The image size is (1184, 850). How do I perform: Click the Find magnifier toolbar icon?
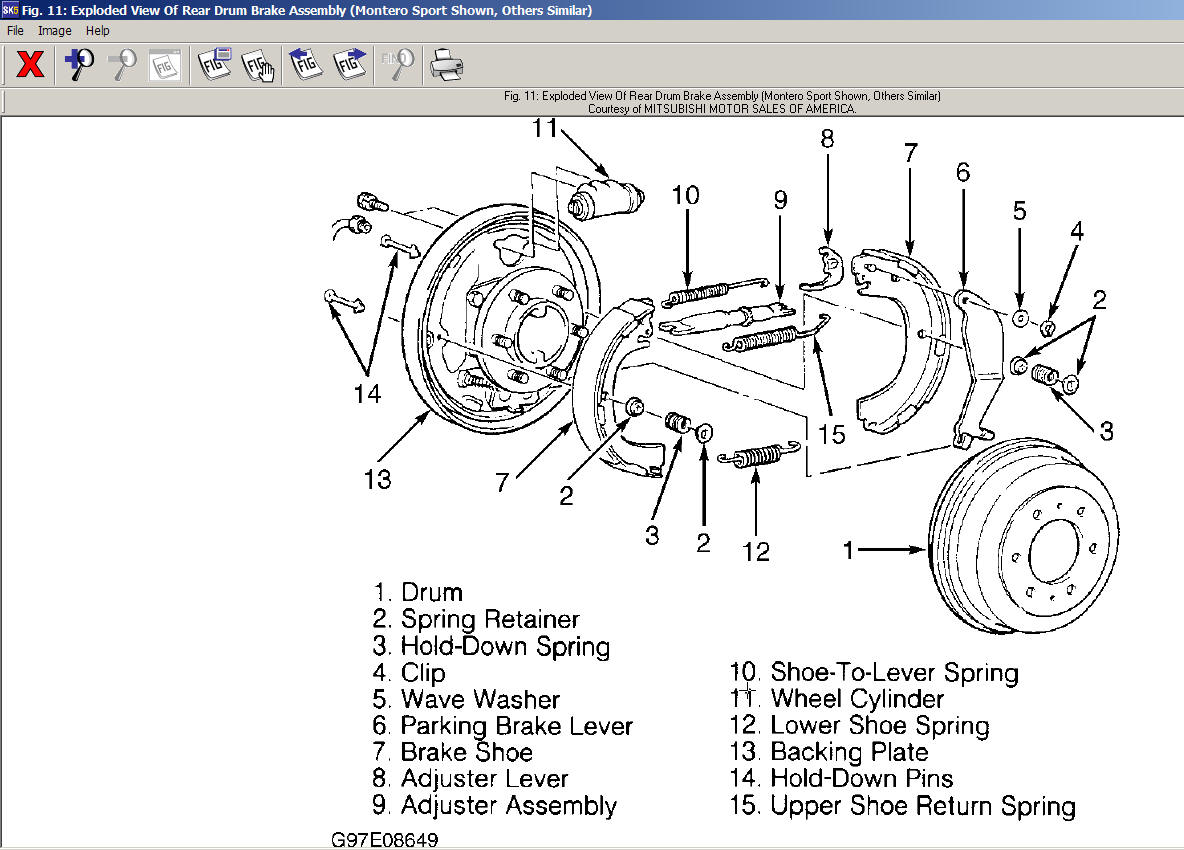(x=397, y=65)
